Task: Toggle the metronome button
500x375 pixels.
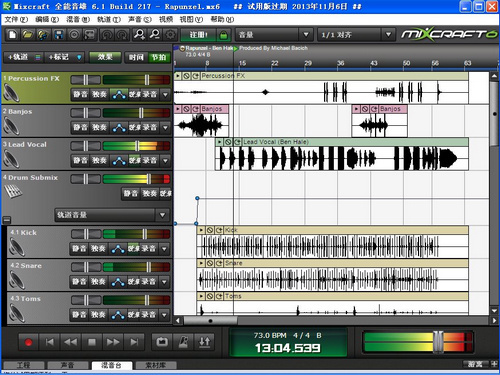Action: tap(183, 342)
